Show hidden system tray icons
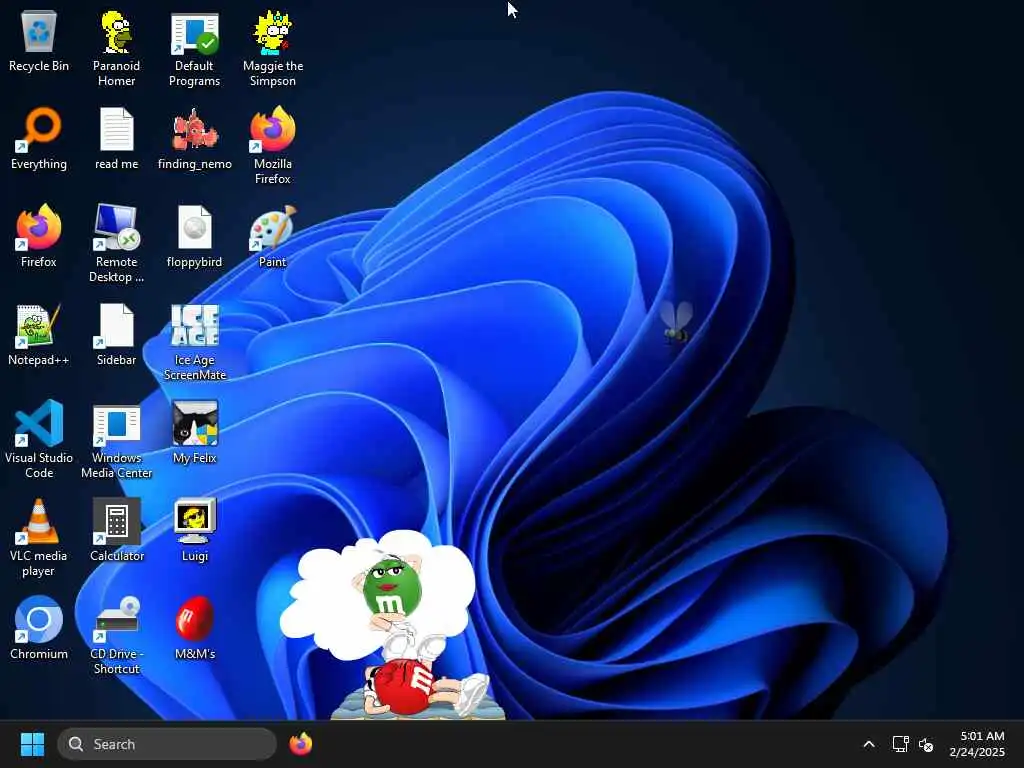This screenshot has width=1024, height=768. point(869,744)
